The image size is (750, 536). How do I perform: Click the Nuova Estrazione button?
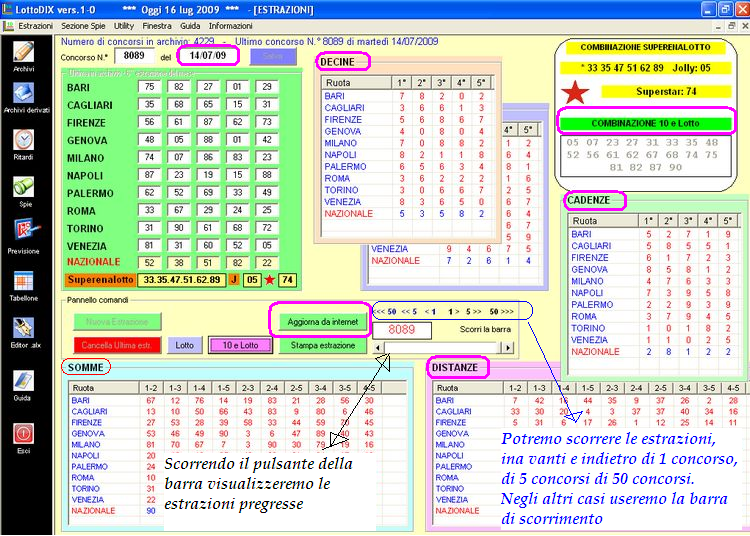(117, 322)
